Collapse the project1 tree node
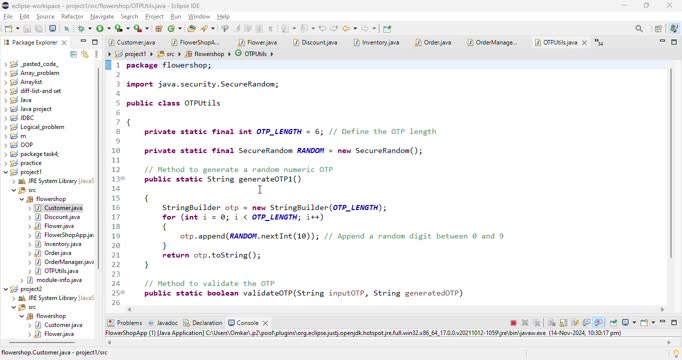Viewport: 682px width, 360px height. tap(6, 172)
